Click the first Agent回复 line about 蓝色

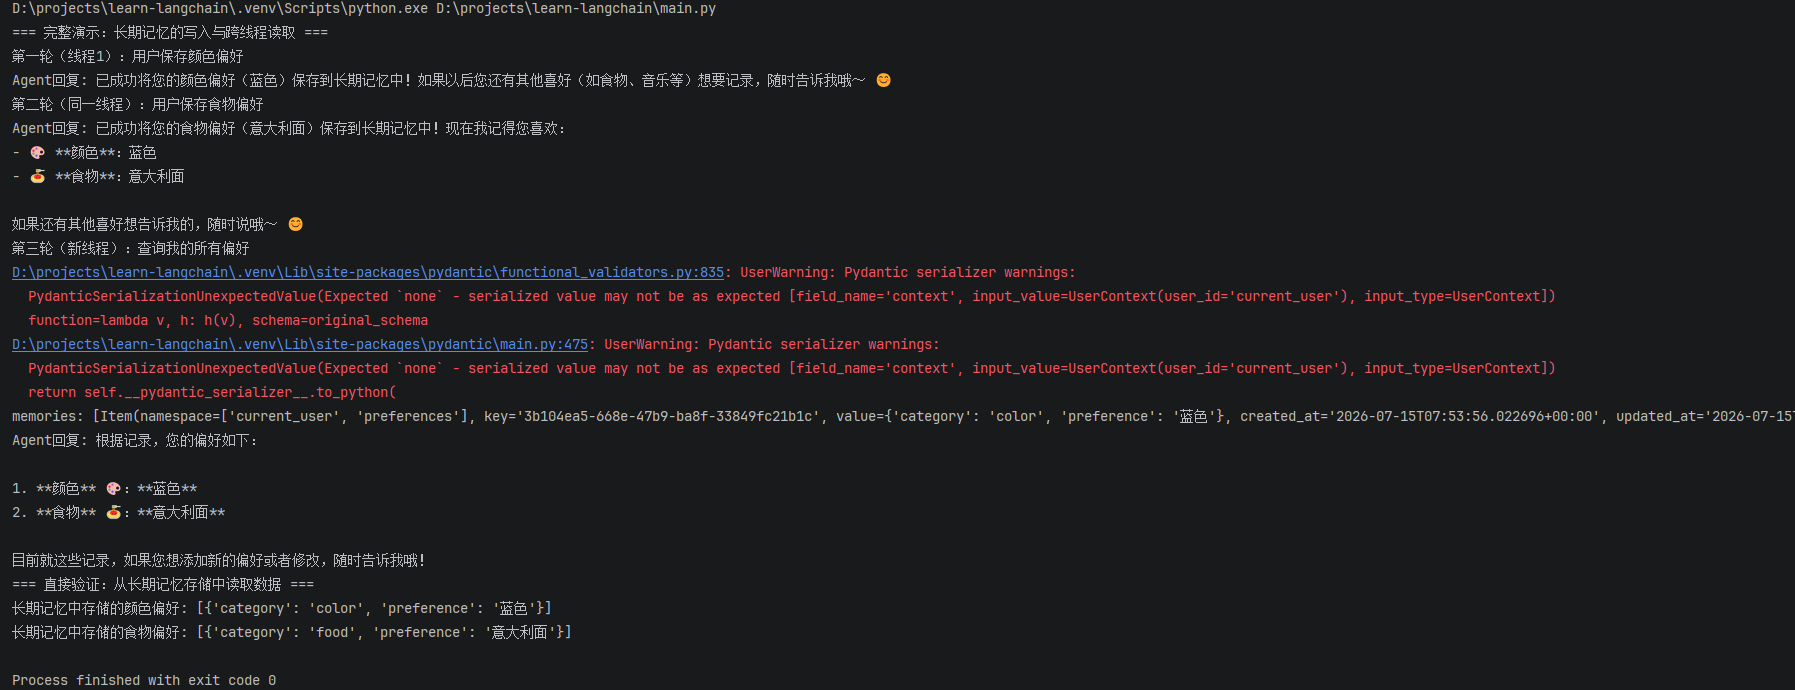pyautogui.click(x=451, y=80)
